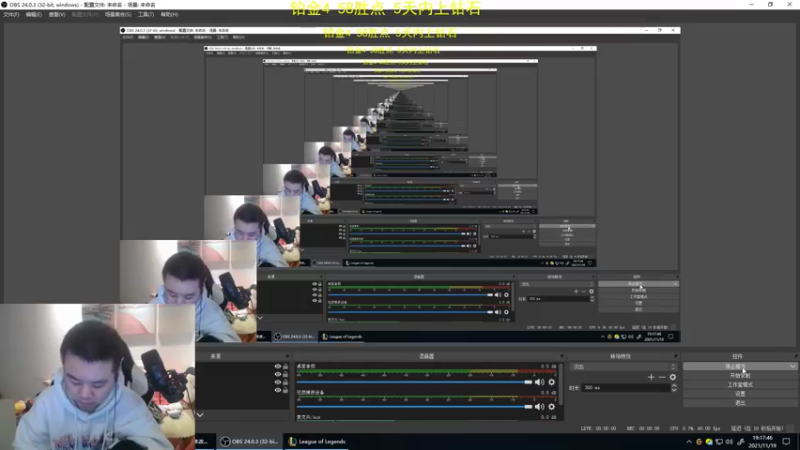Open transition properties gear icon
This screenshot has height=450, width=800.
[673, 377]
